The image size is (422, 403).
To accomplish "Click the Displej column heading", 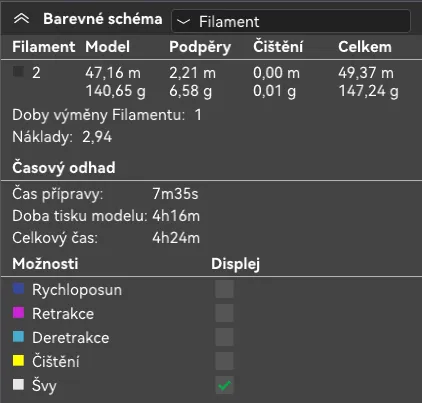I will pyautogui.click(x=236, y=264).
